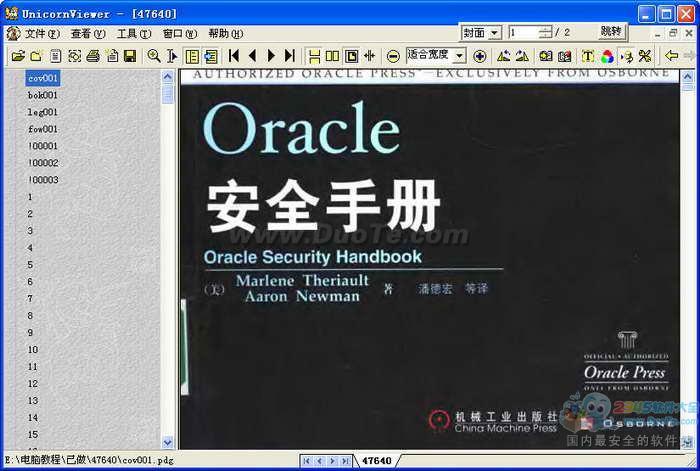Select the text cursor selection tool

[x=172, y=56]
